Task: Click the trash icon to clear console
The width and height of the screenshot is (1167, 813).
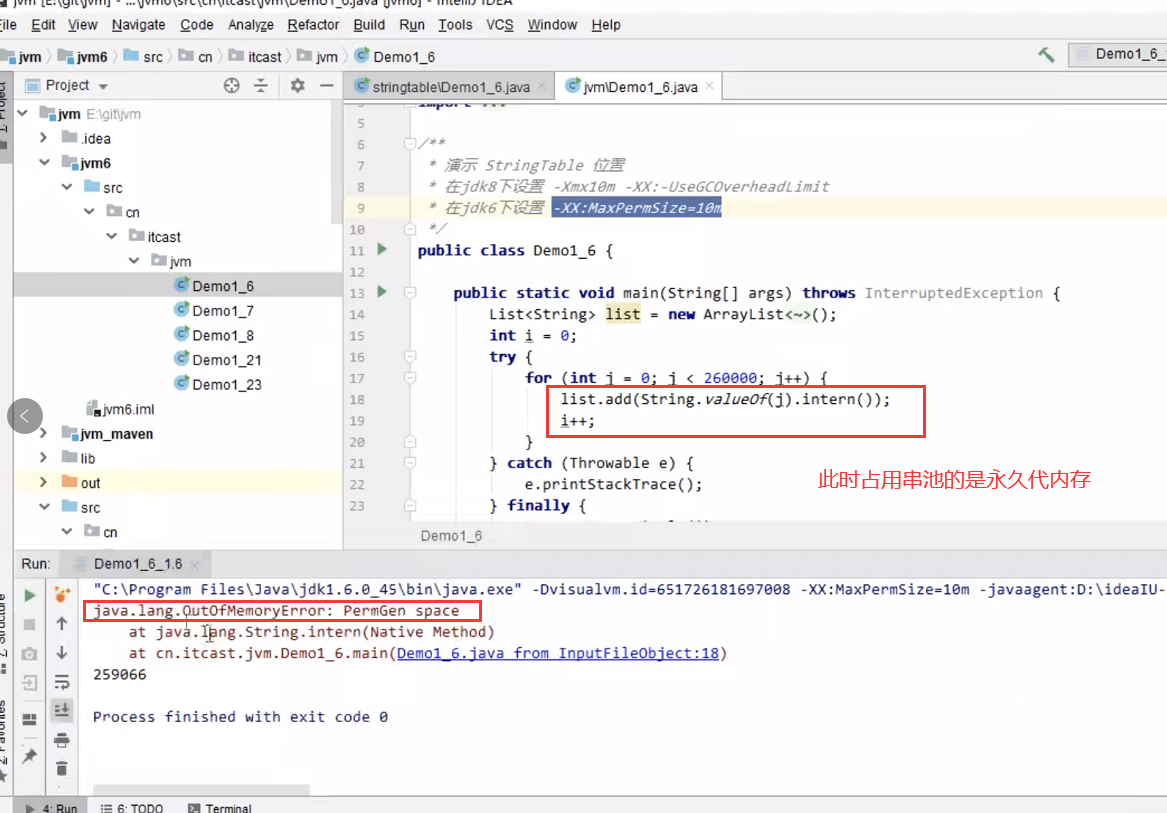Action: (61, 768)
